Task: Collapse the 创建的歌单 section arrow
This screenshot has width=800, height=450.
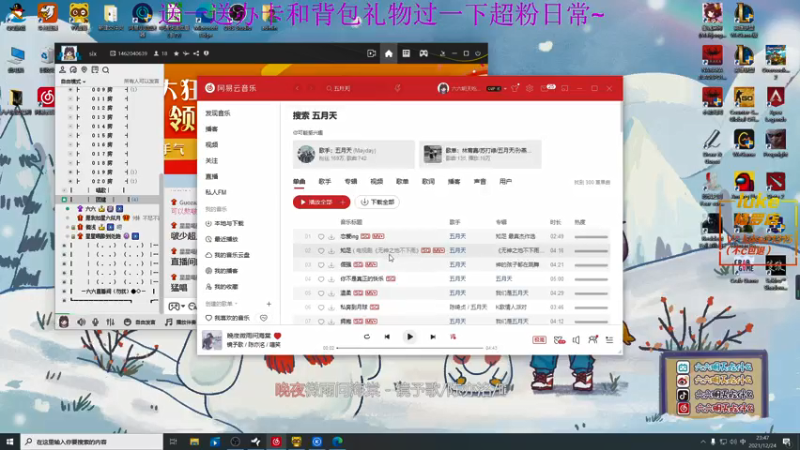Action: (236, 304)
